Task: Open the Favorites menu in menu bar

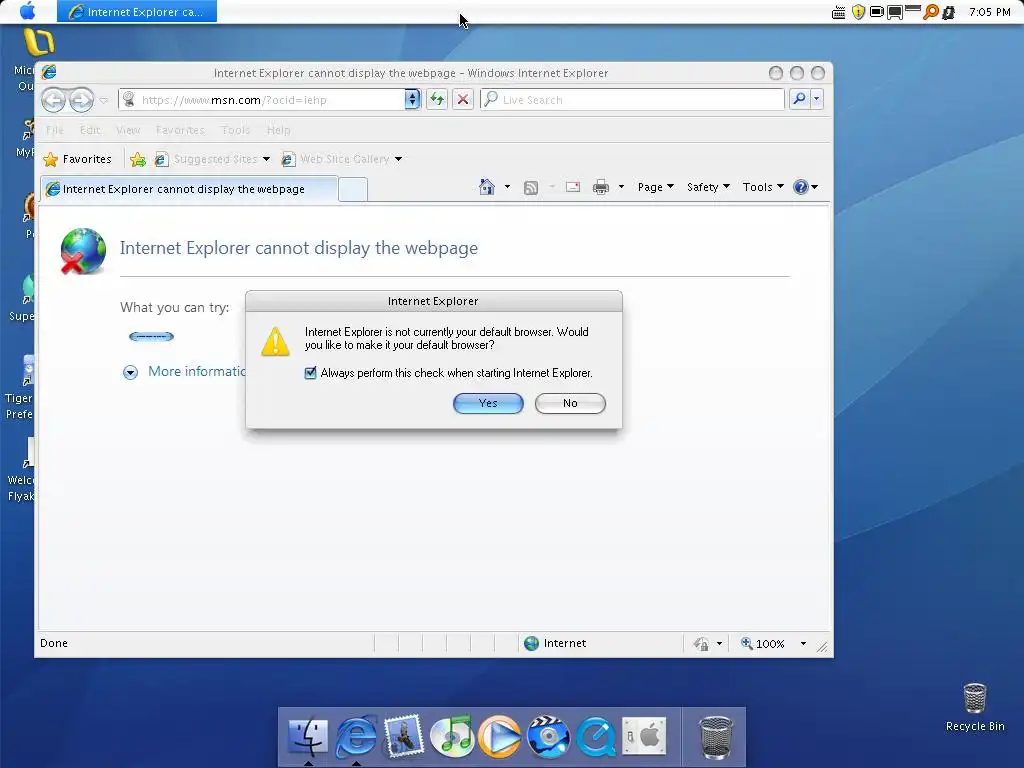Action: pyautogui.click(x=180, y=130)
